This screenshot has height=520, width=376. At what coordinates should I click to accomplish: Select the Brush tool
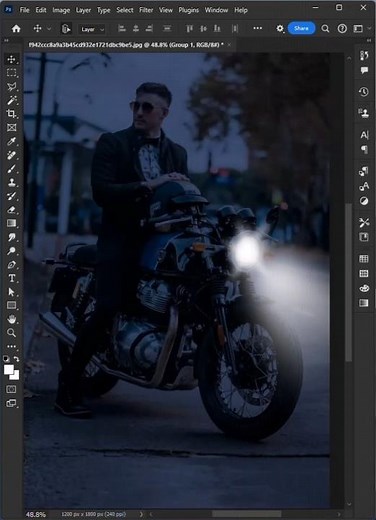[11, 169]
